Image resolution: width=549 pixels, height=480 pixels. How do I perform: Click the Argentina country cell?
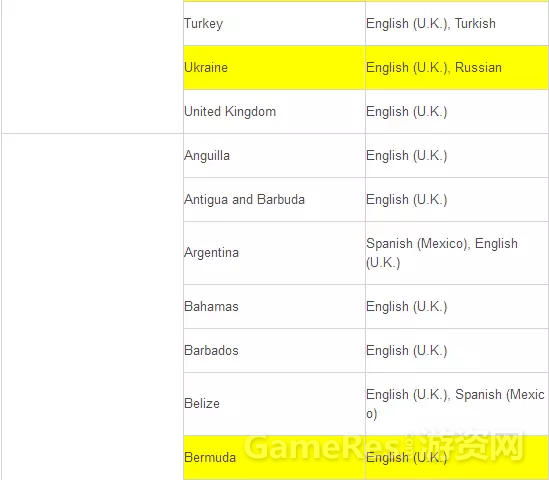[274, 253]
